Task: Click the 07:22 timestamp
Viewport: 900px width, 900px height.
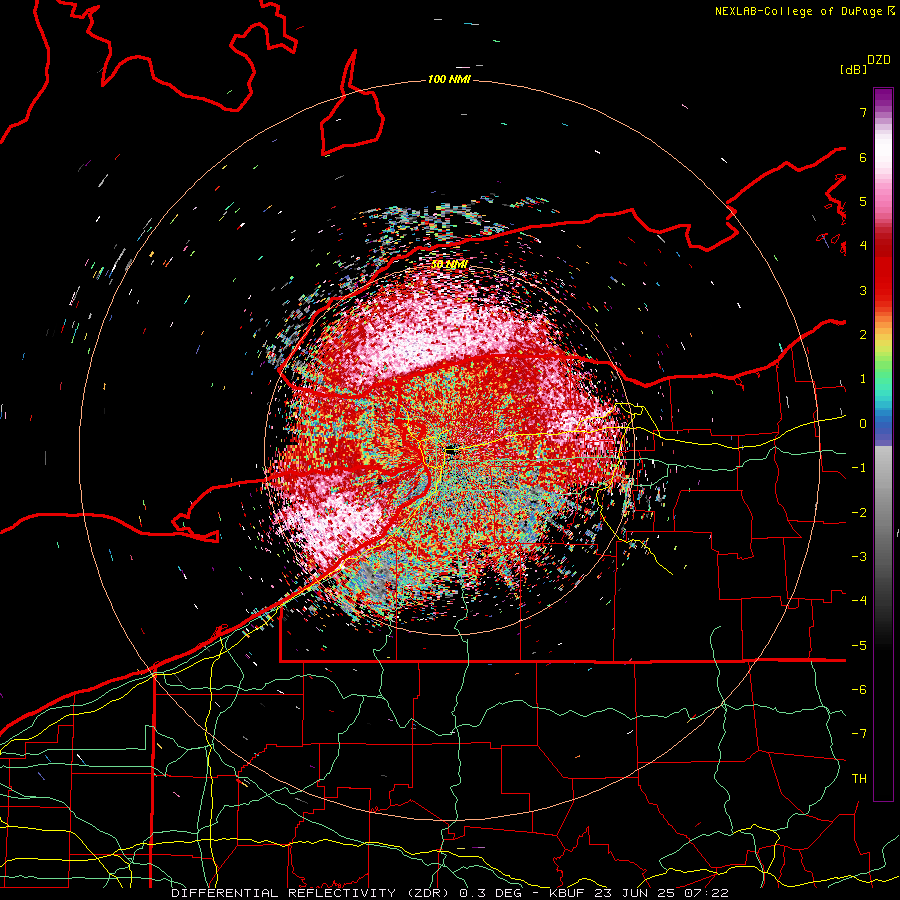Action: click(x=707, y=893)
